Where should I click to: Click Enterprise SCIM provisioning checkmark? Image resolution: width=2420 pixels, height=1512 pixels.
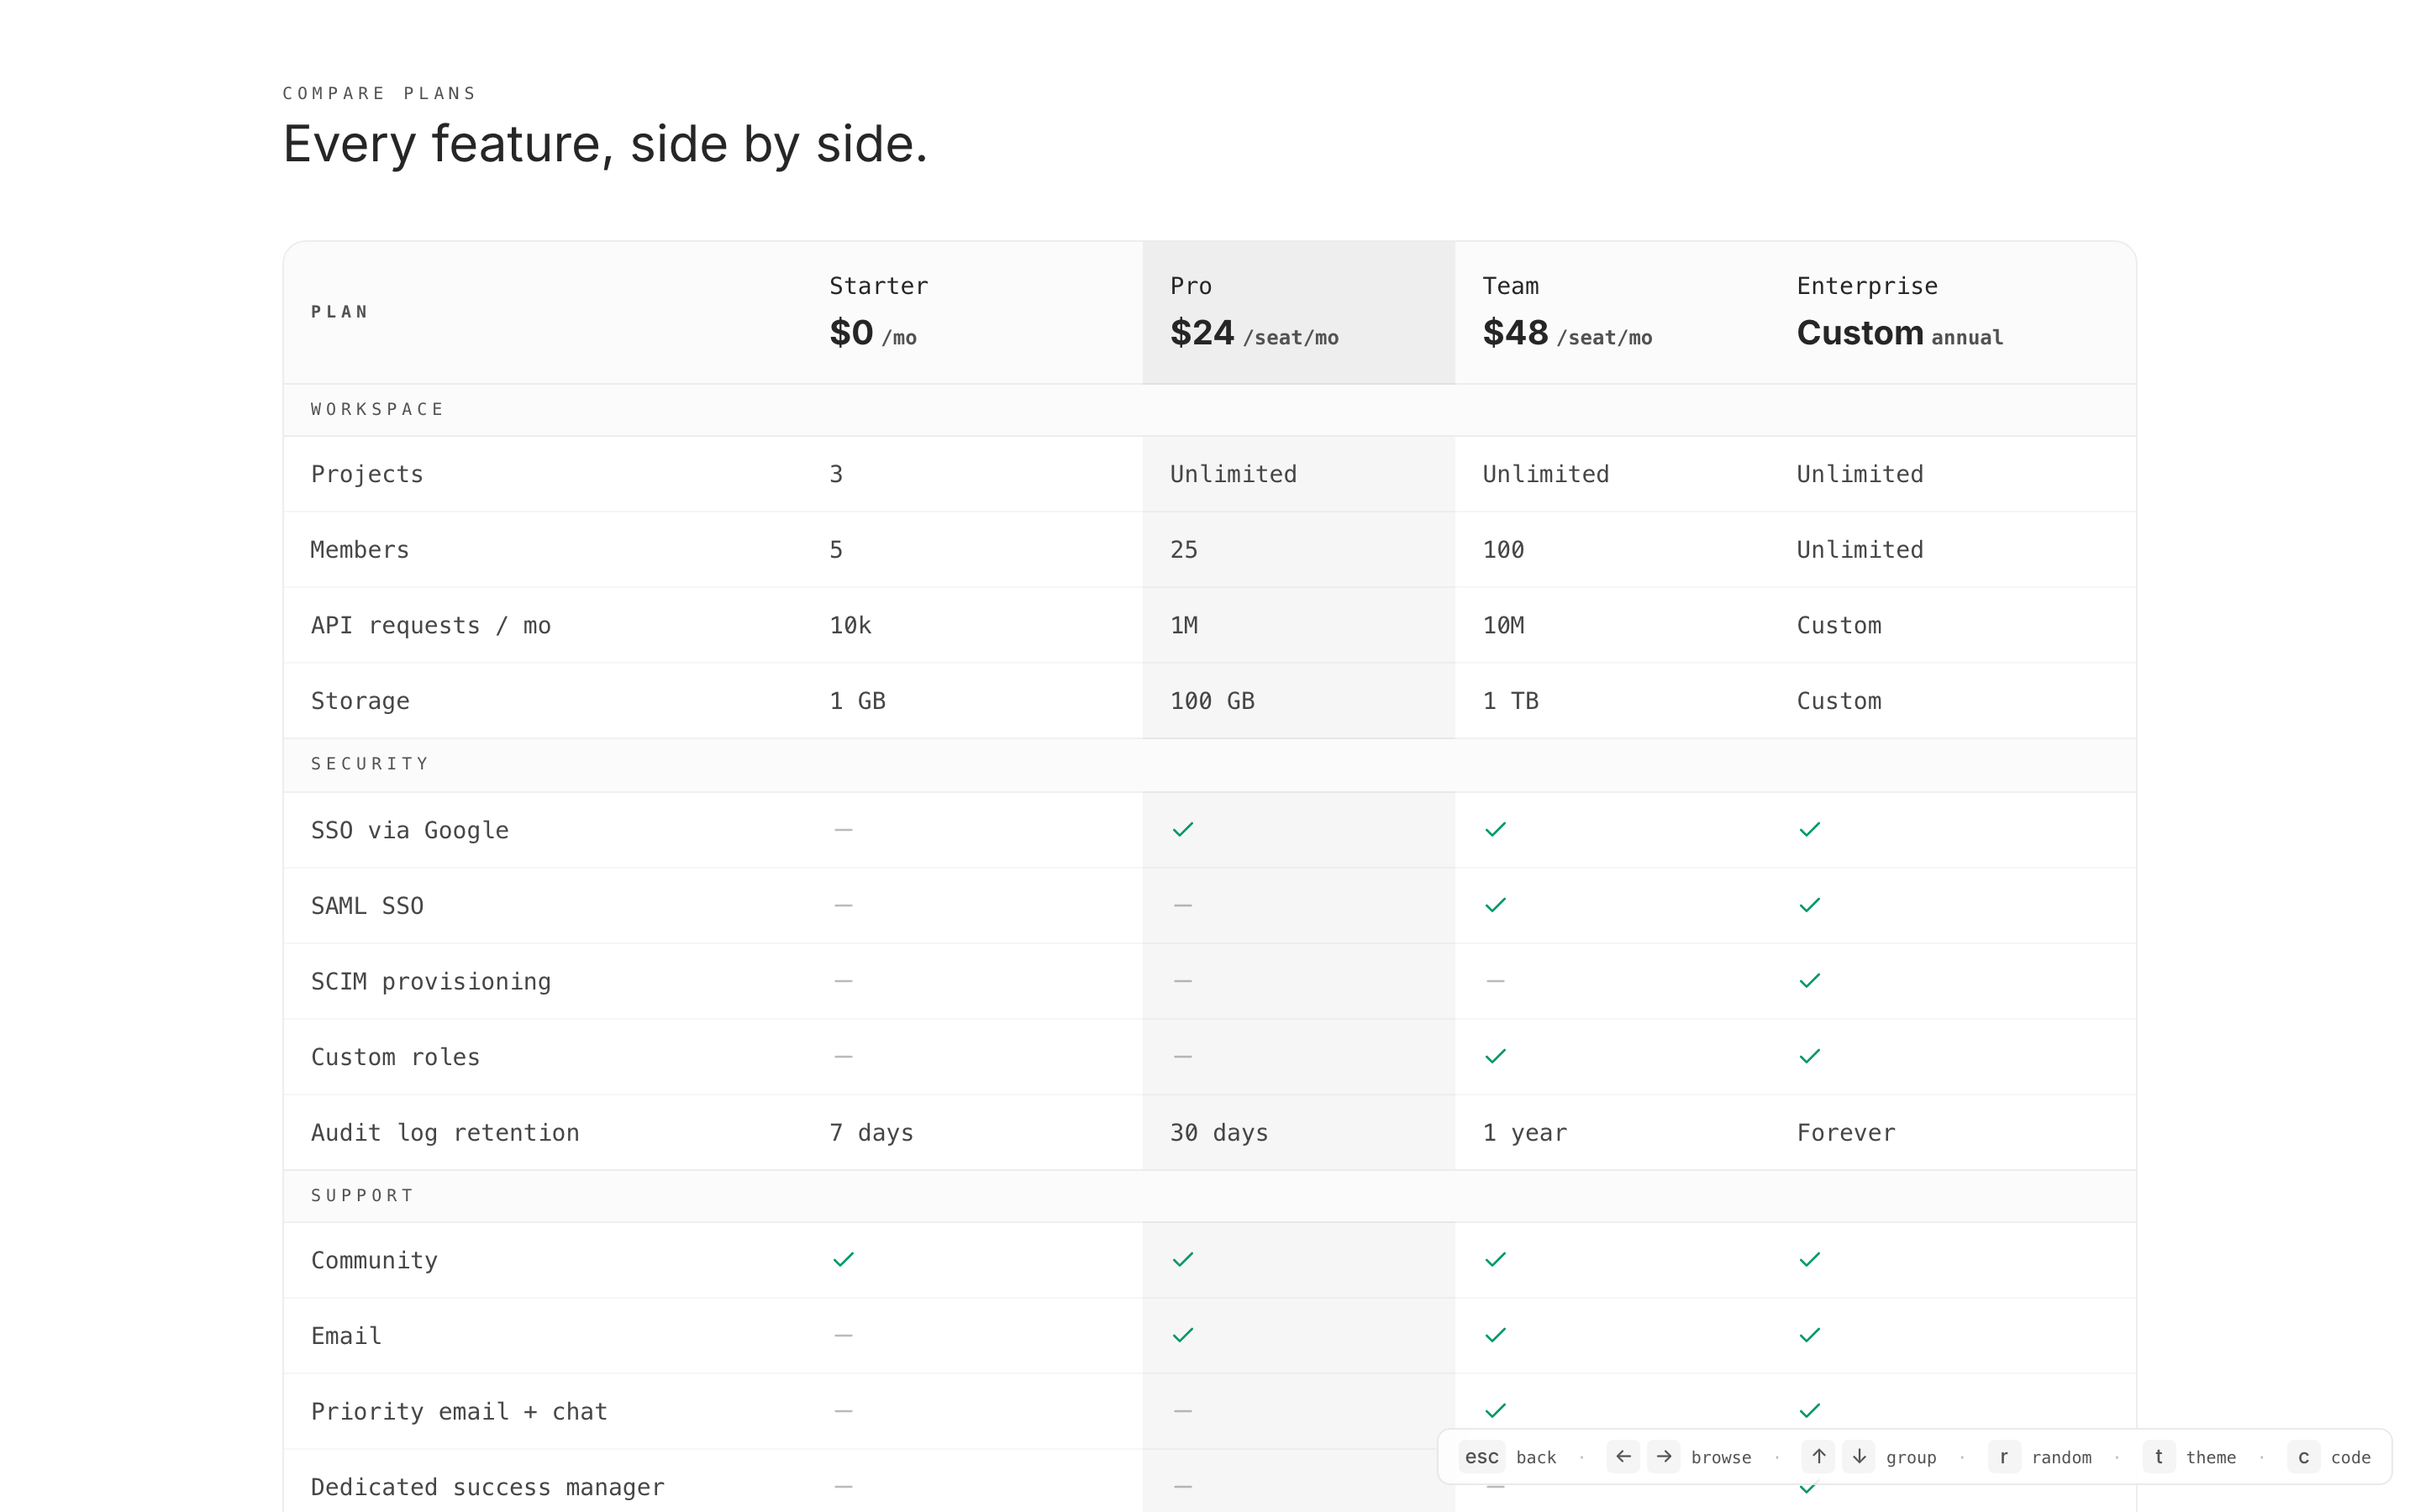(1809, 981)
